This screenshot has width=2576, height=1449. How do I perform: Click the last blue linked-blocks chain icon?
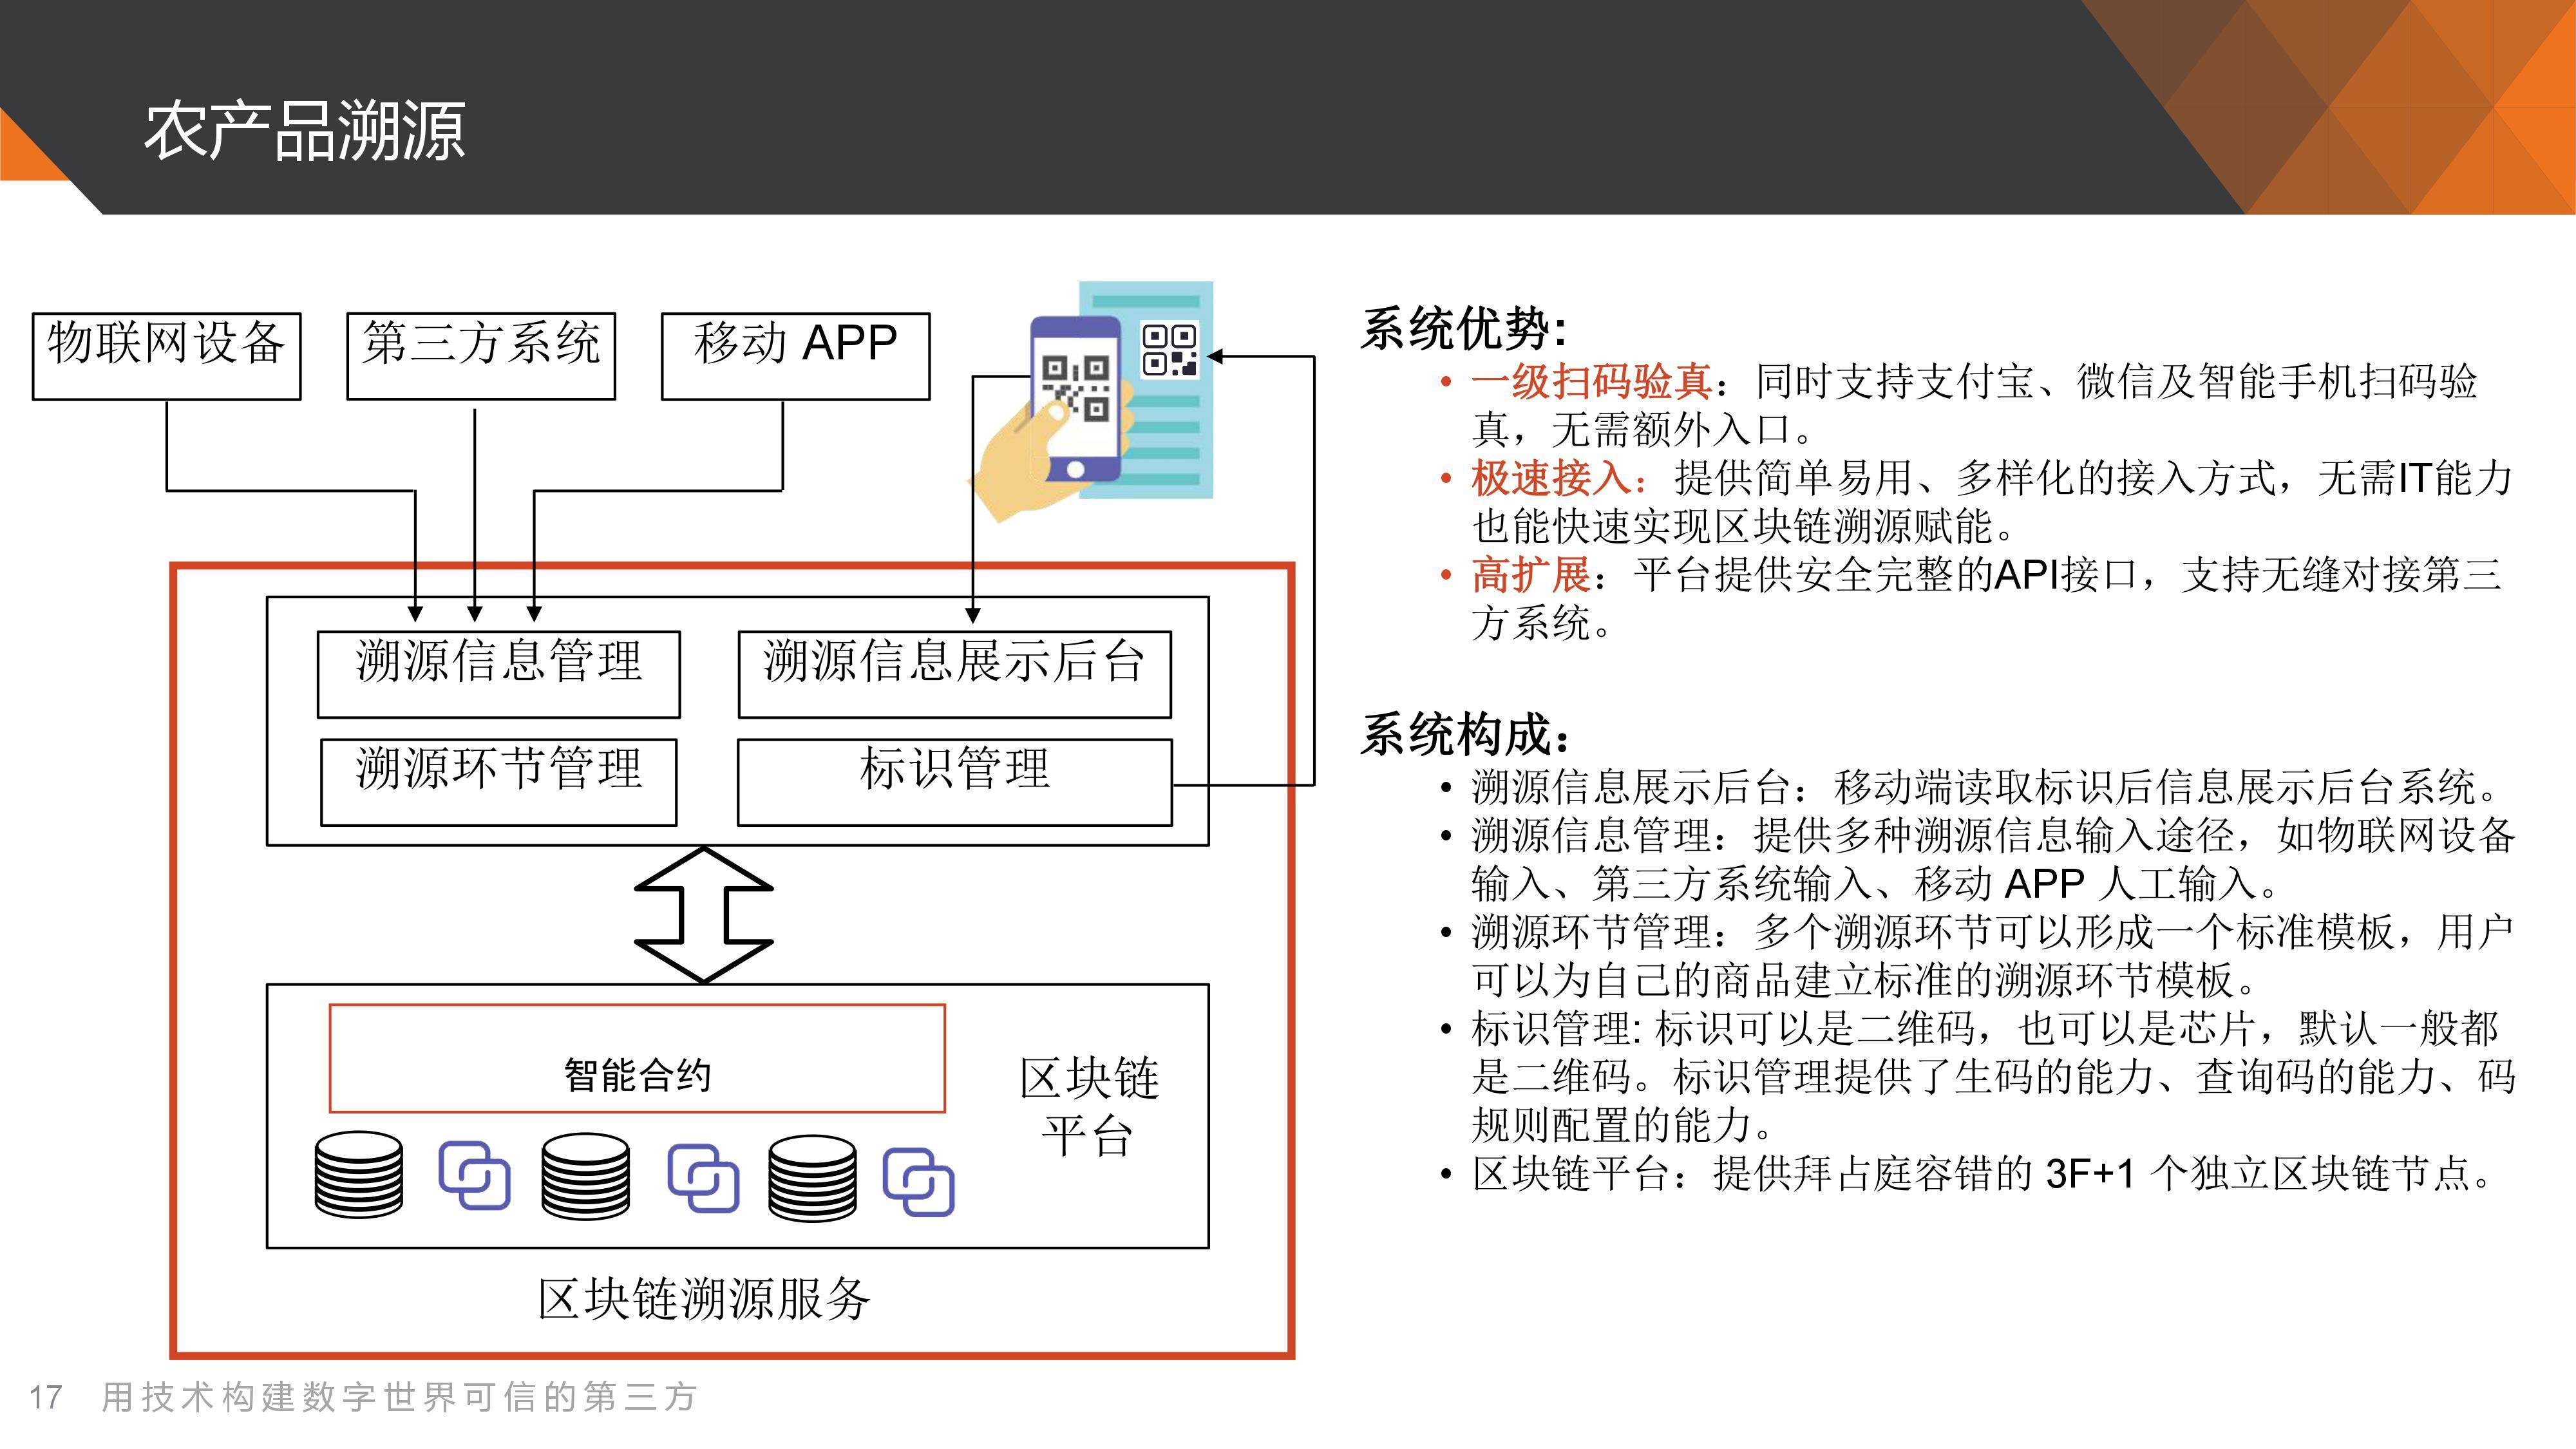(918, 1181)
